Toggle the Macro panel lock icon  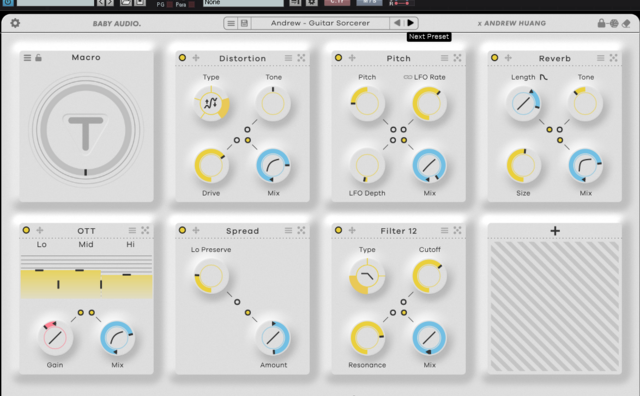[x=38, y=58]
